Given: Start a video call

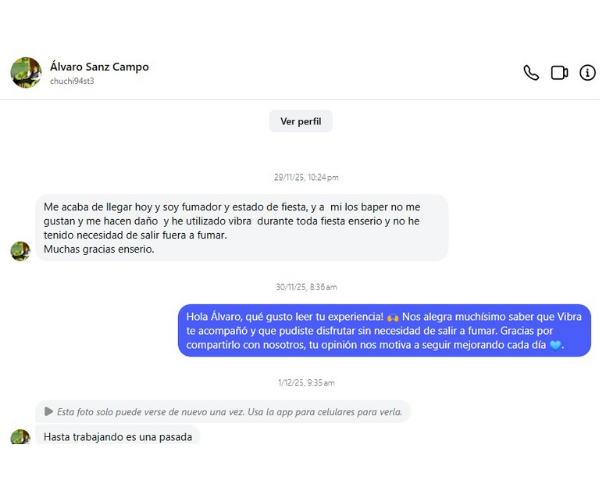Looking at the screenshot, I should point(559,73).
